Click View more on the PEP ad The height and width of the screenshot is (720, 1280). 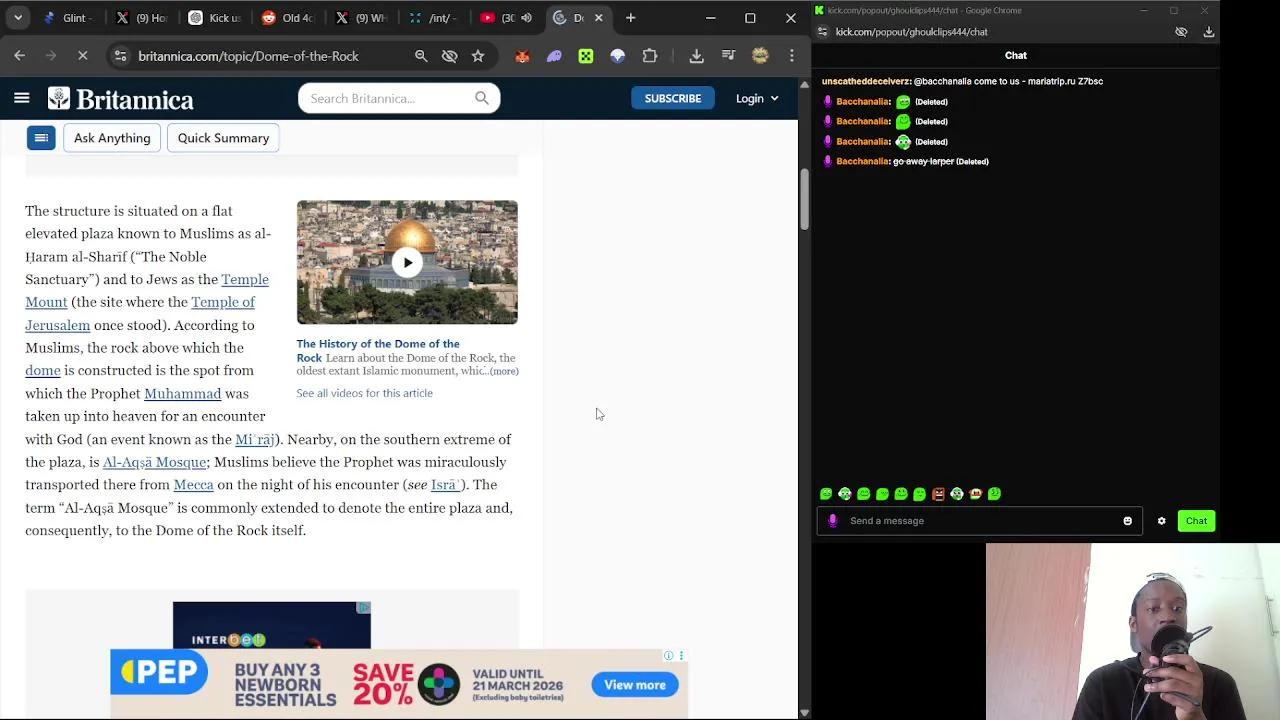click(x=635, y=685)
